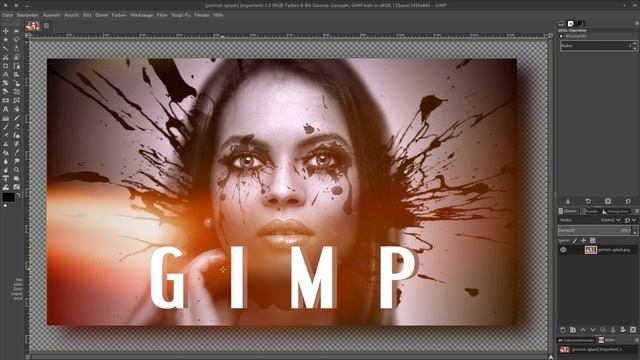Open the Auswahl menu
The height and width of the screenshot is (360, 640).
pyautogui.click(x=51, y=15)
